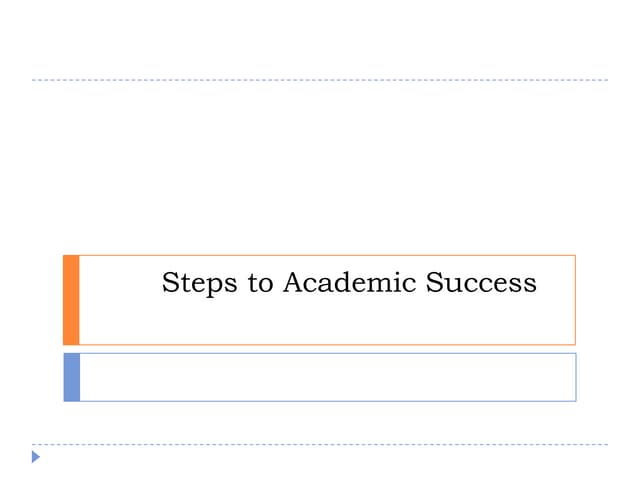Click the letter "S" starting "Success"

coord(434,283)
